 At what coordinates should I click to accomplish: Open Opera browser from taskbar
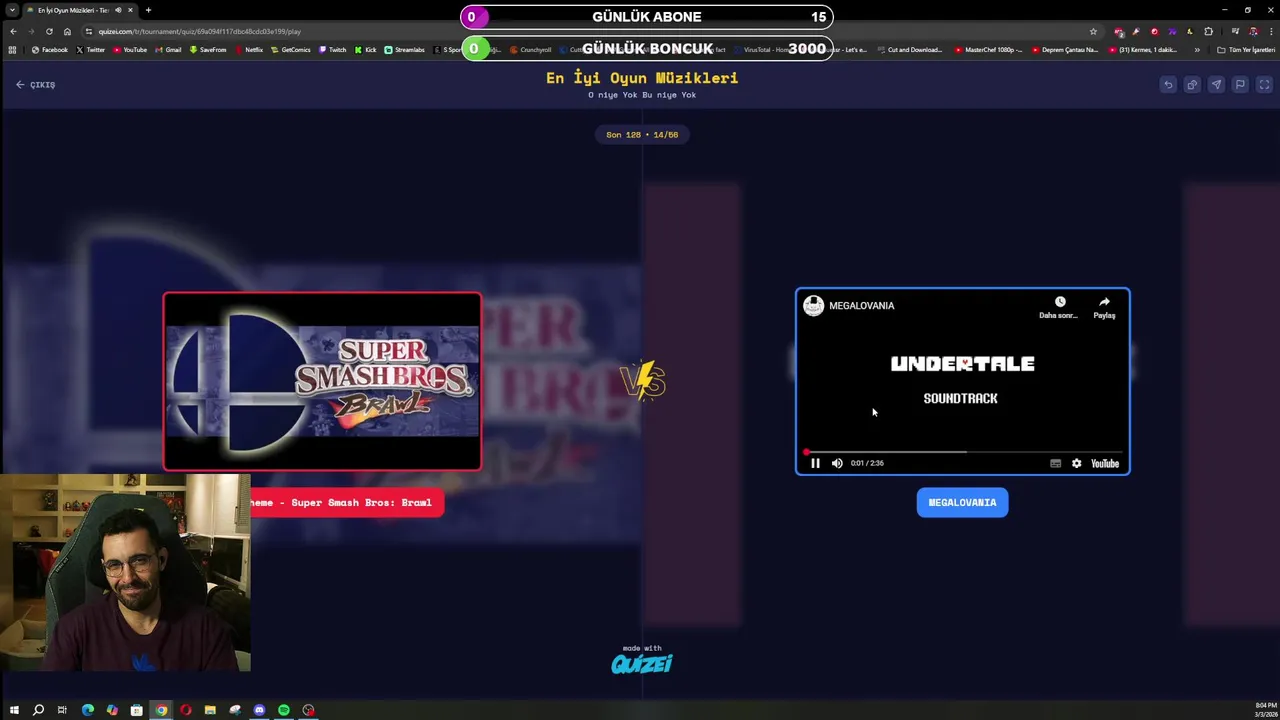coord(186,710)
